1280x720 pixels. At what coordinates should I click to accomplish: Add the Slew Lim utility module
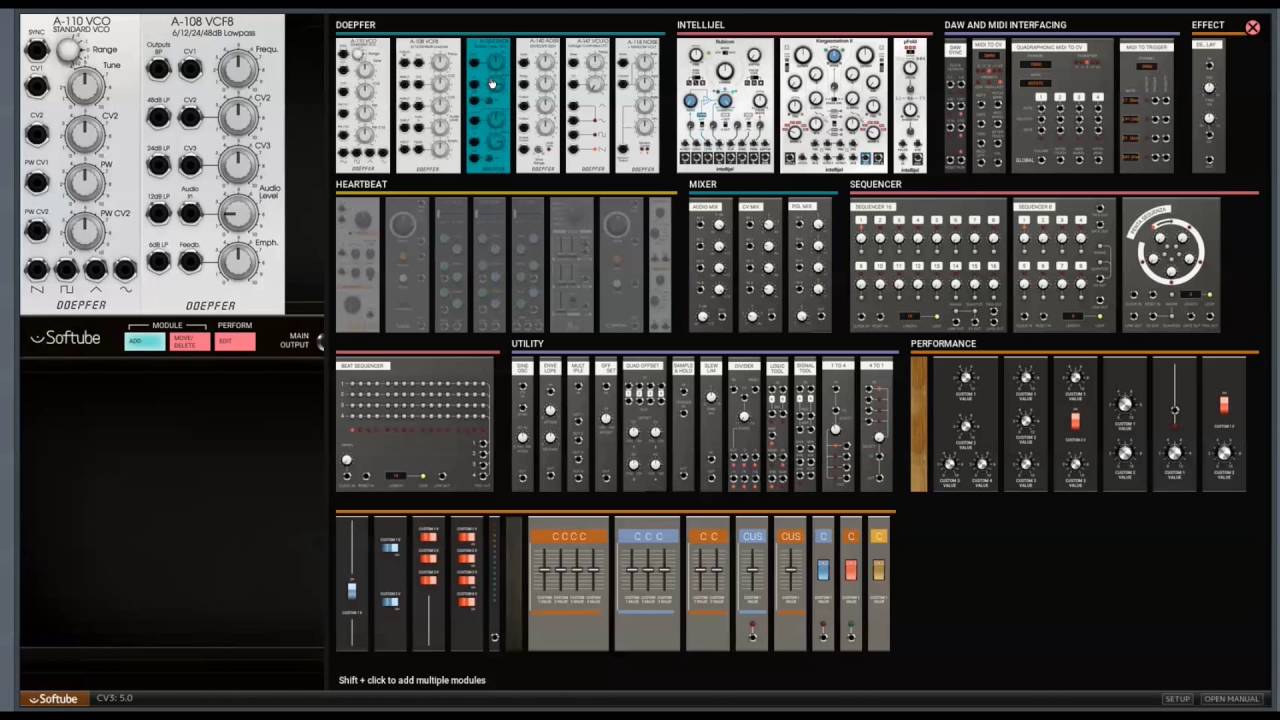tap(711, 424)
